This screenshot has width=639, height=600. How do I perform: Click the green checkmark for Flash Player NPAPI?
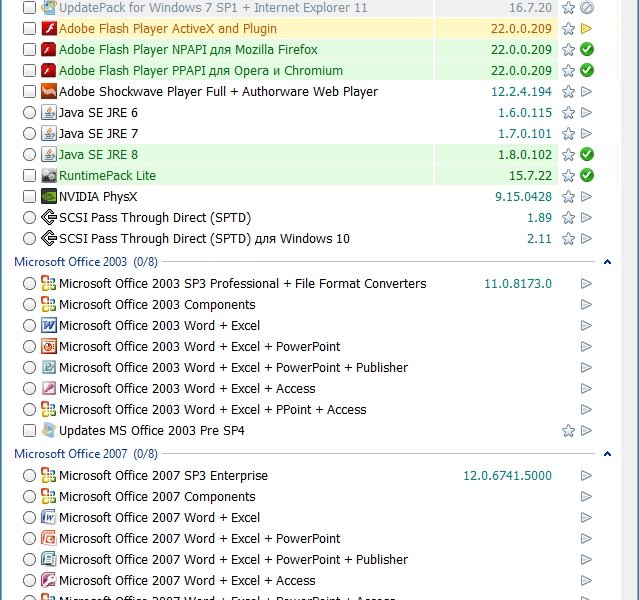pyautogui.click(x=586, y=49)
